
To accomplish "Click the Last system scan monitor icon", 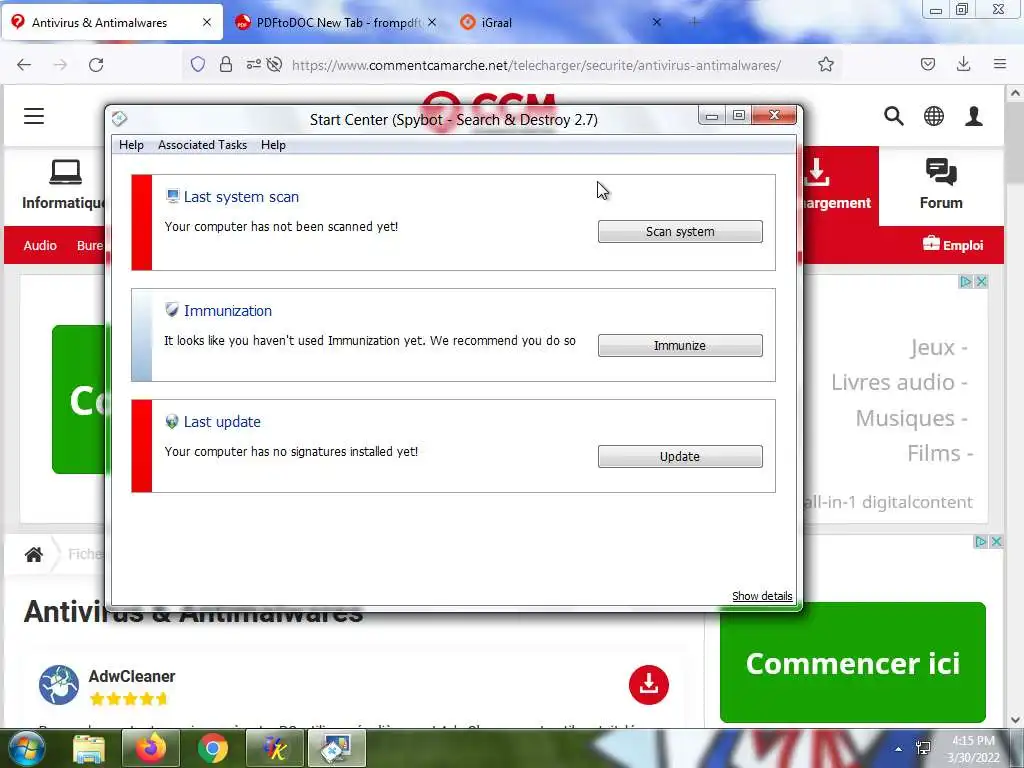I will 172,196.
